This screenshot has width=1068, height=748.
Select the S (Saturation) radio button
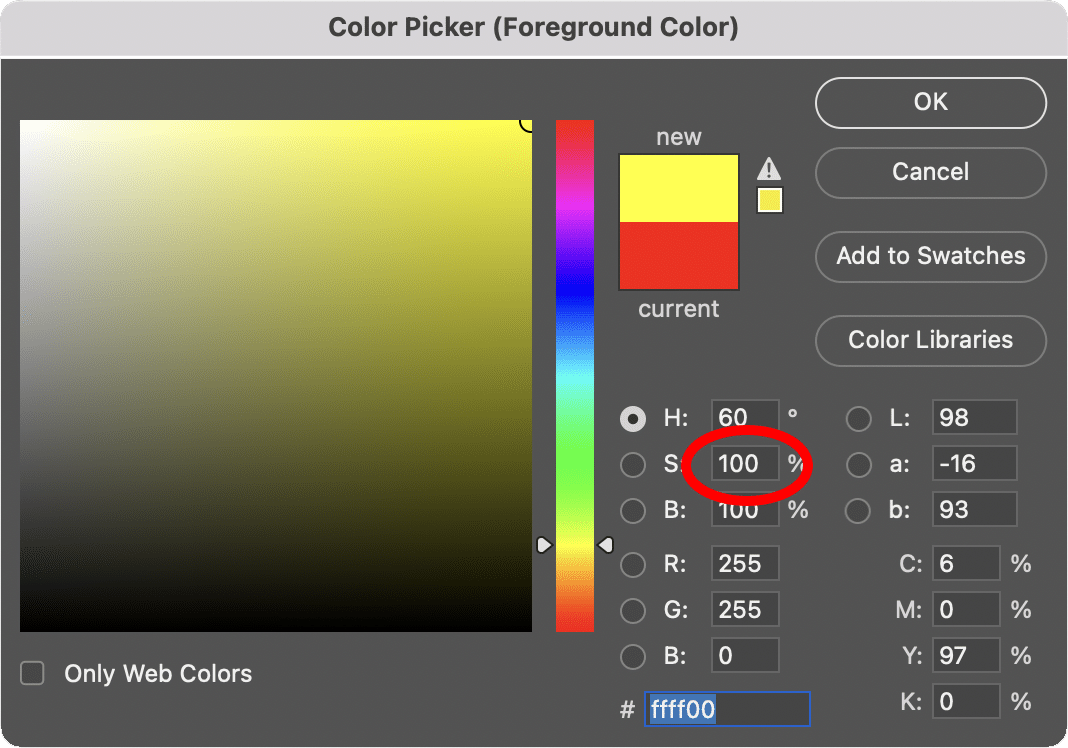click(633, 464)
